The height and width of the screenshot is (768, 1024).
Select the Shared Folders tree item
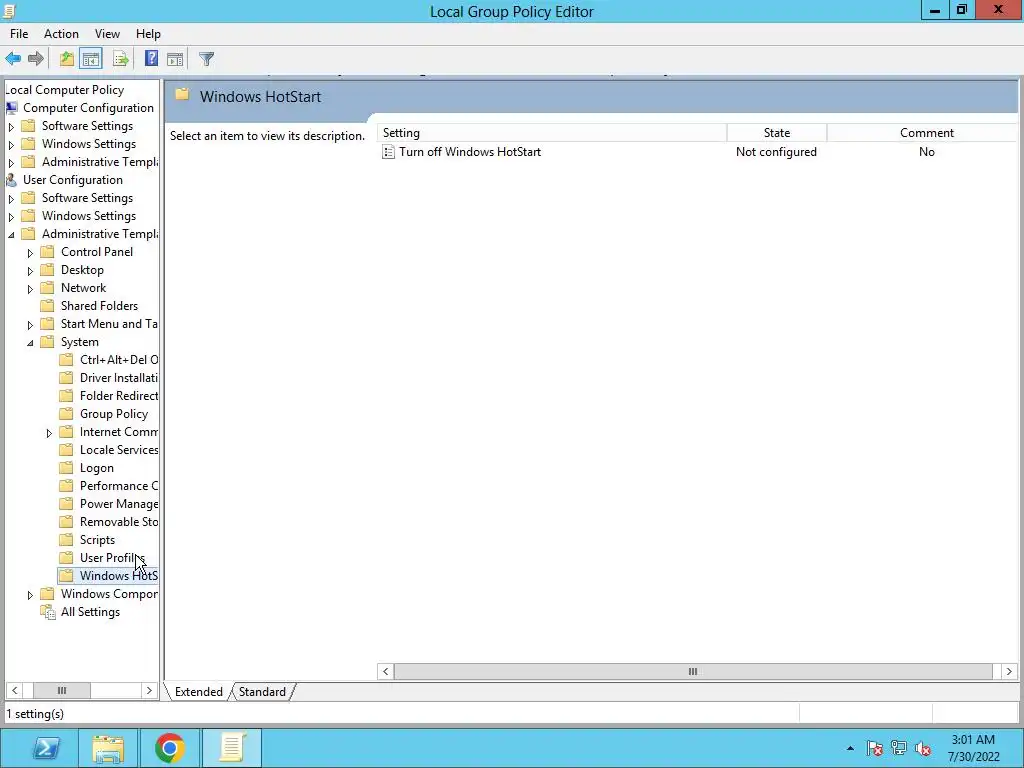point(99,306)
